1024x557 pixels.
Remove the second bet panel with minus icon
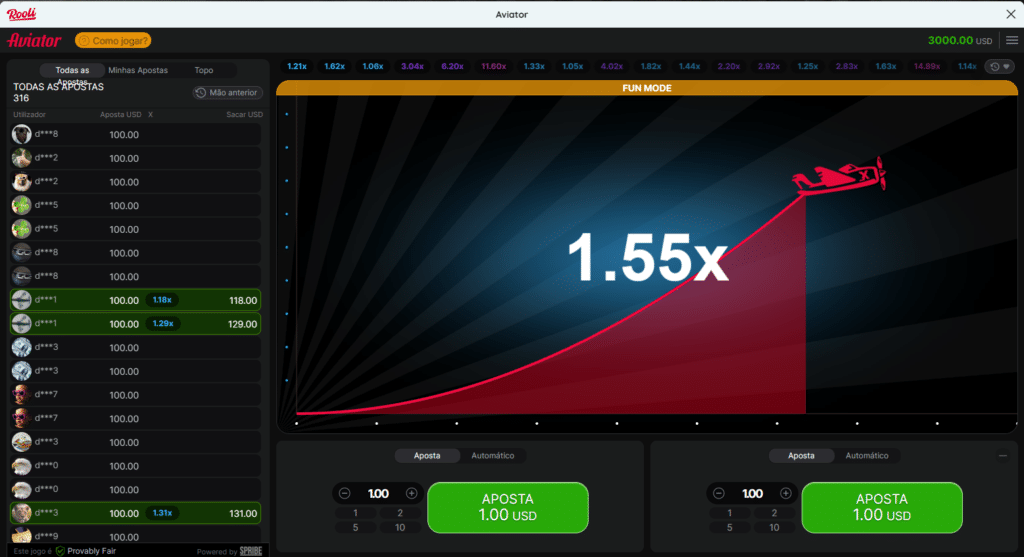click(1002, 456)
